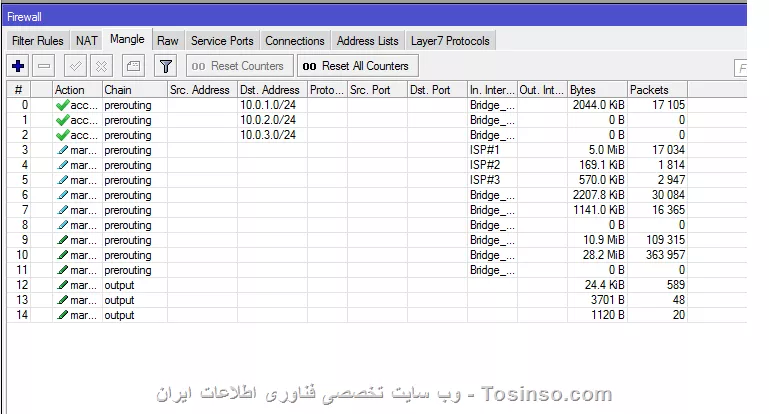Sort by the Chain column header
This screenshot has height=414, width=769.
[x=135, y=90]
